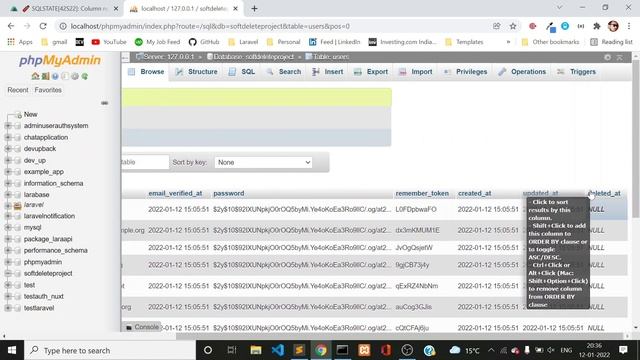640x360 pixels.
Task: Open the laravel database in tree
Action: (33, 204)
